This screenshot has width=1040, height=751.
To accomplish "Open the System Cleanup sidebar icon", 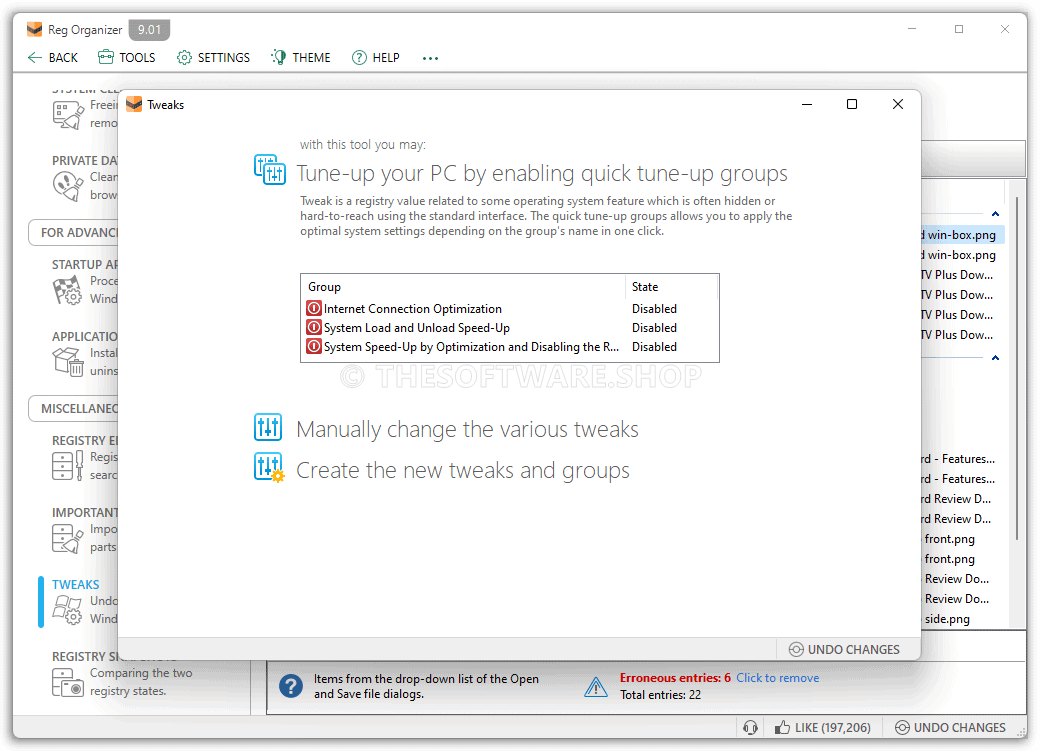I will tap(68, 115).
